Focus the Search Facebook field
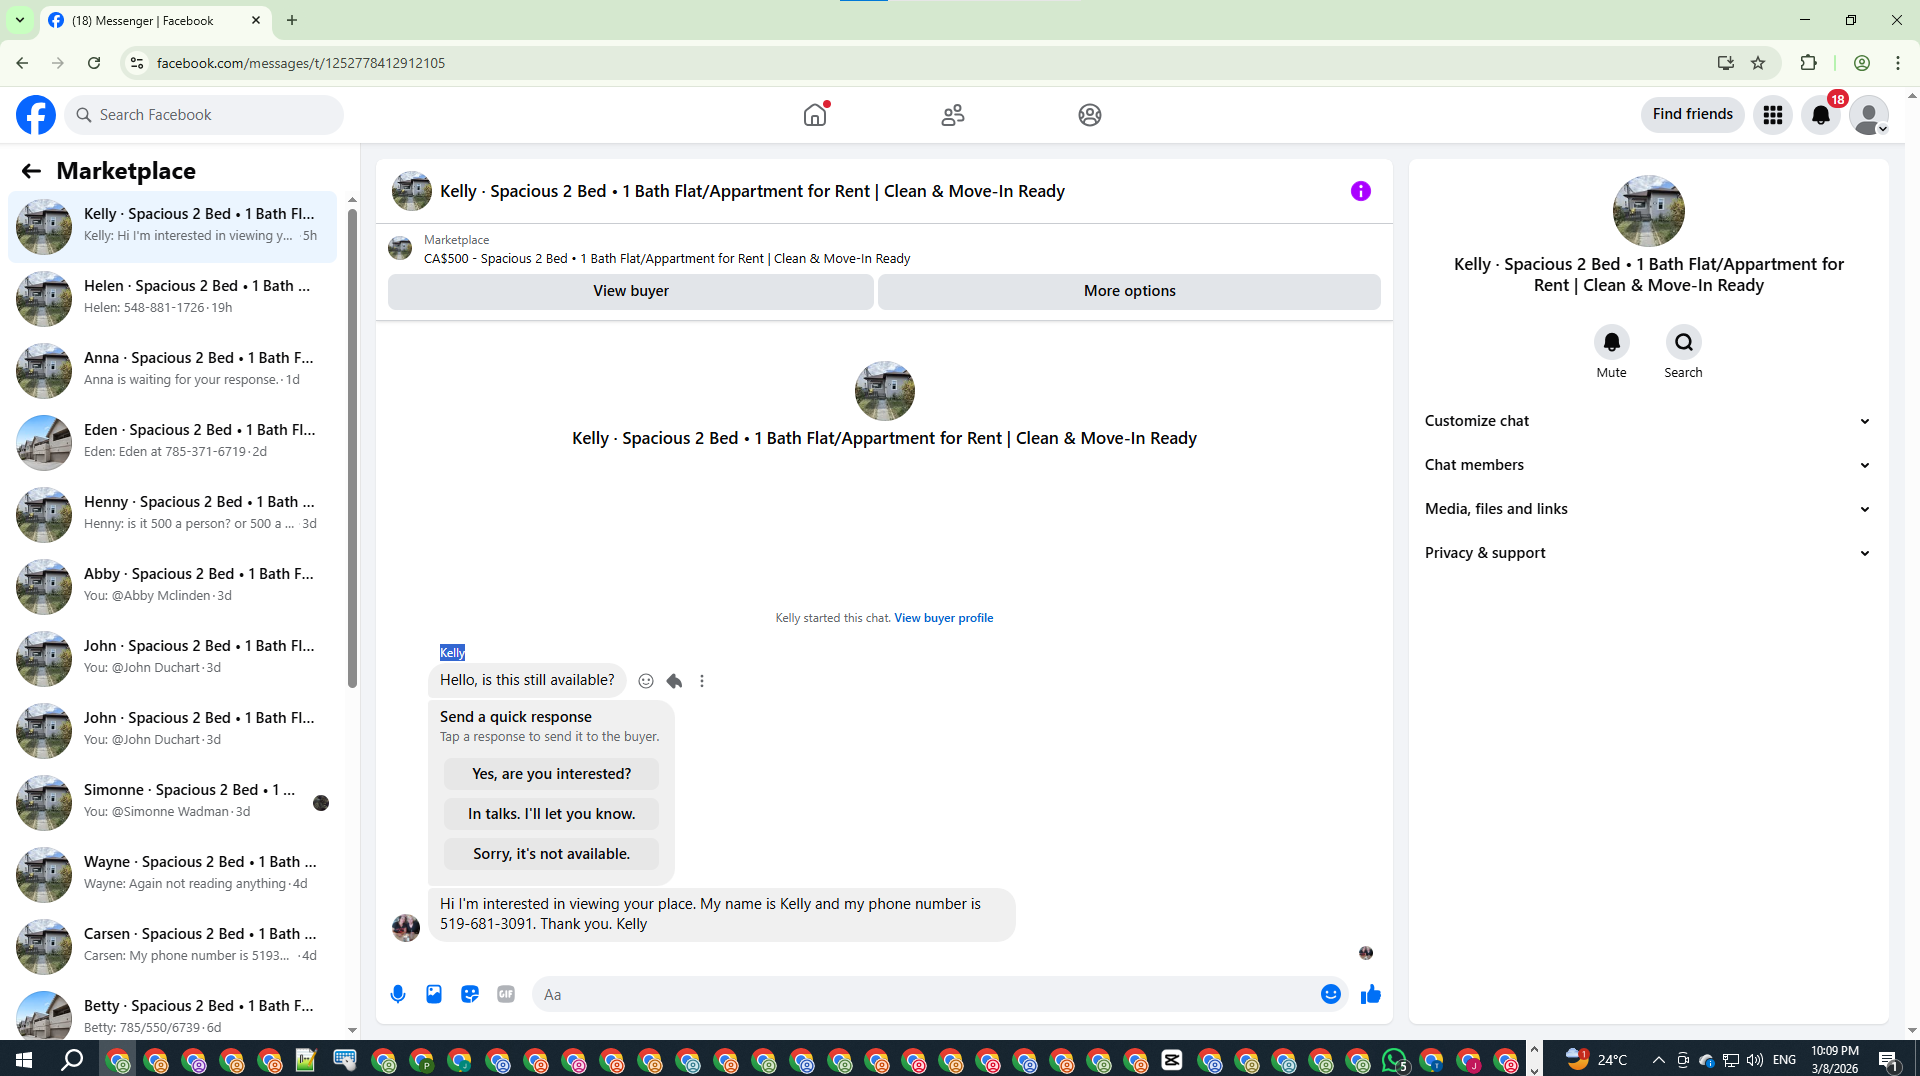Image resolution: width=1920 pixels, height=1076 pixels. point(205,115)
